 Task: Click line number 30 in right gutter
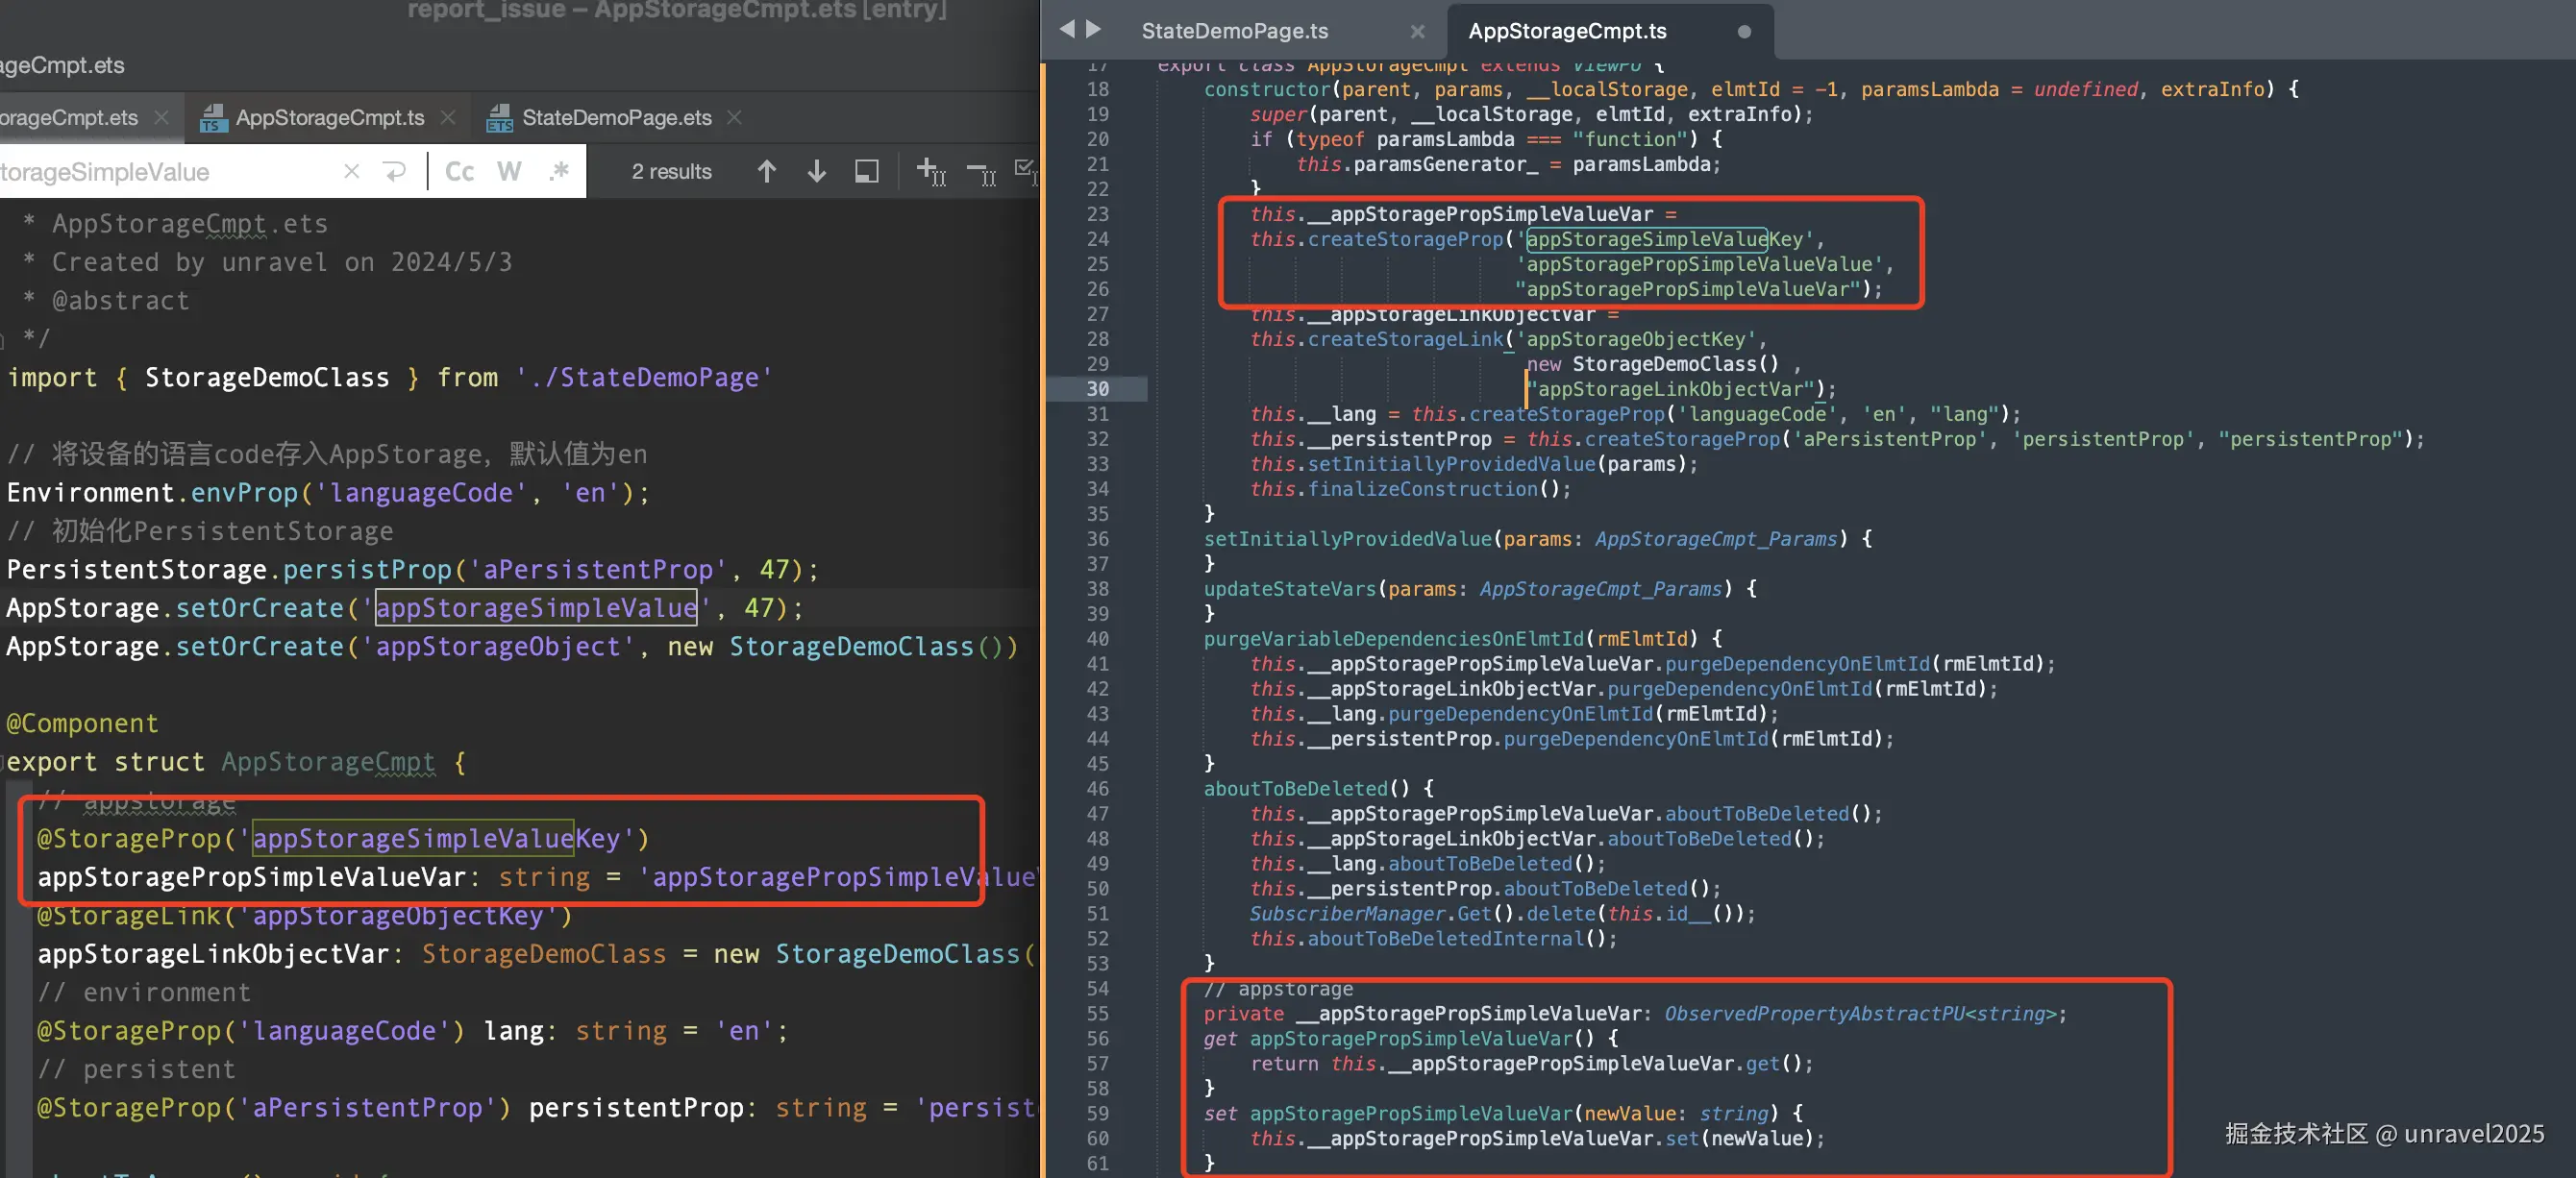pyautogui.click(x=1097, y=389)
